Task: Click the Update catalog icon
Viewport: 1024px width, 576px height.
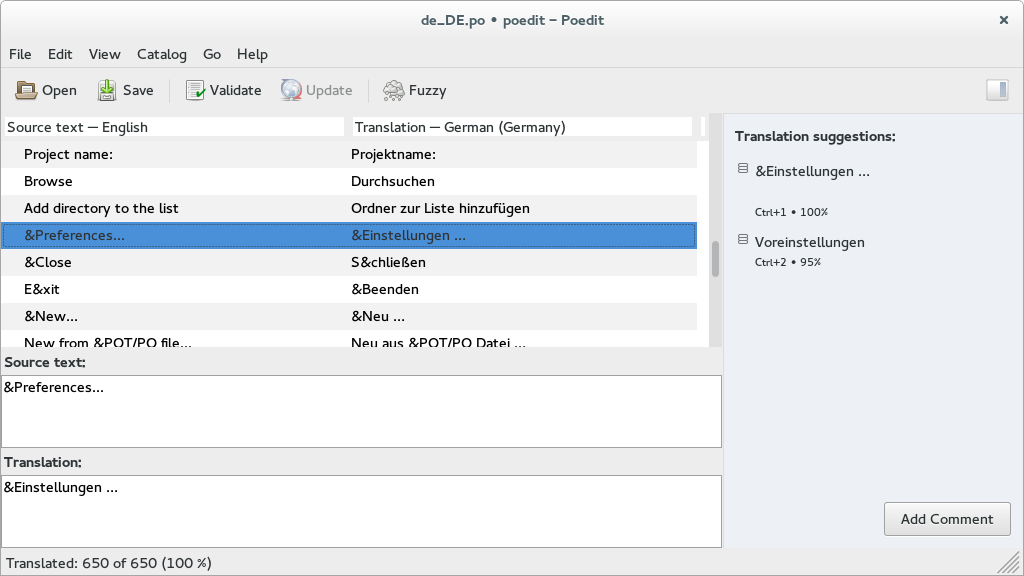Action: point(291,91)
